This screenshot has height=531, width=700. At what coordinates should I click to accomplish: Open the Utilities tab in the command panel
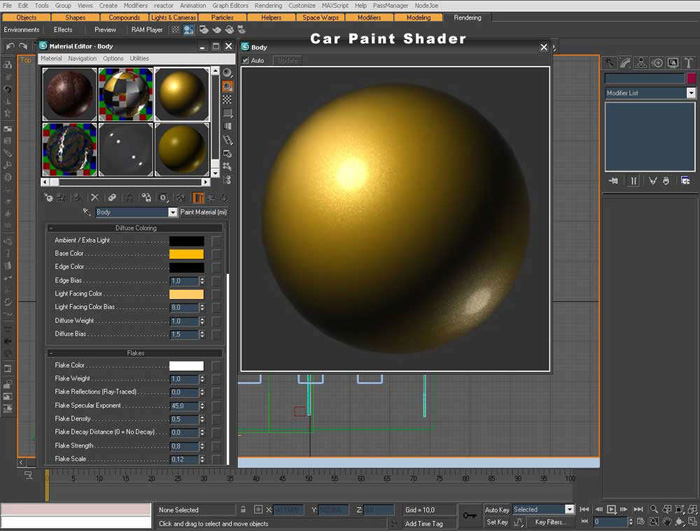coord(686,63)
